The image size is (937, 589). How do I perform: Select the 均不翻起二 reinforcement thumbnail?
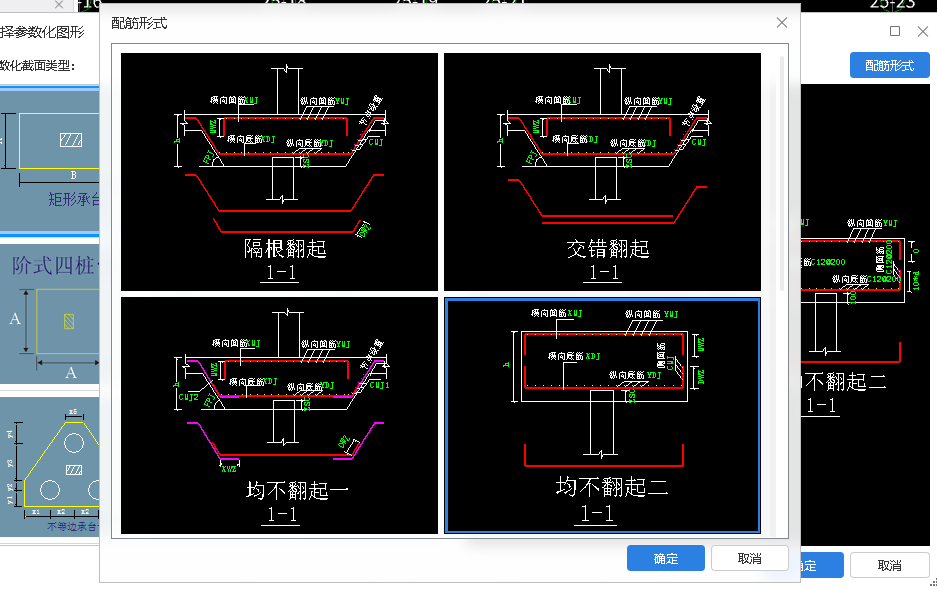coord(602,415)
